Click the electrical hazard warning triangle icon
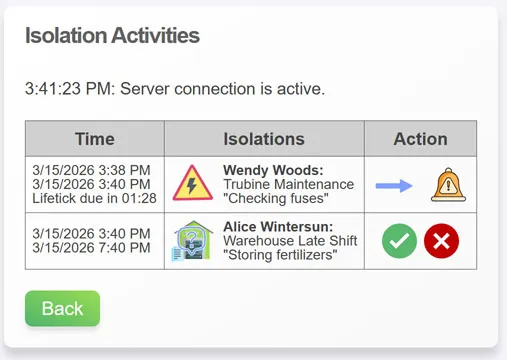 [193, 183]
